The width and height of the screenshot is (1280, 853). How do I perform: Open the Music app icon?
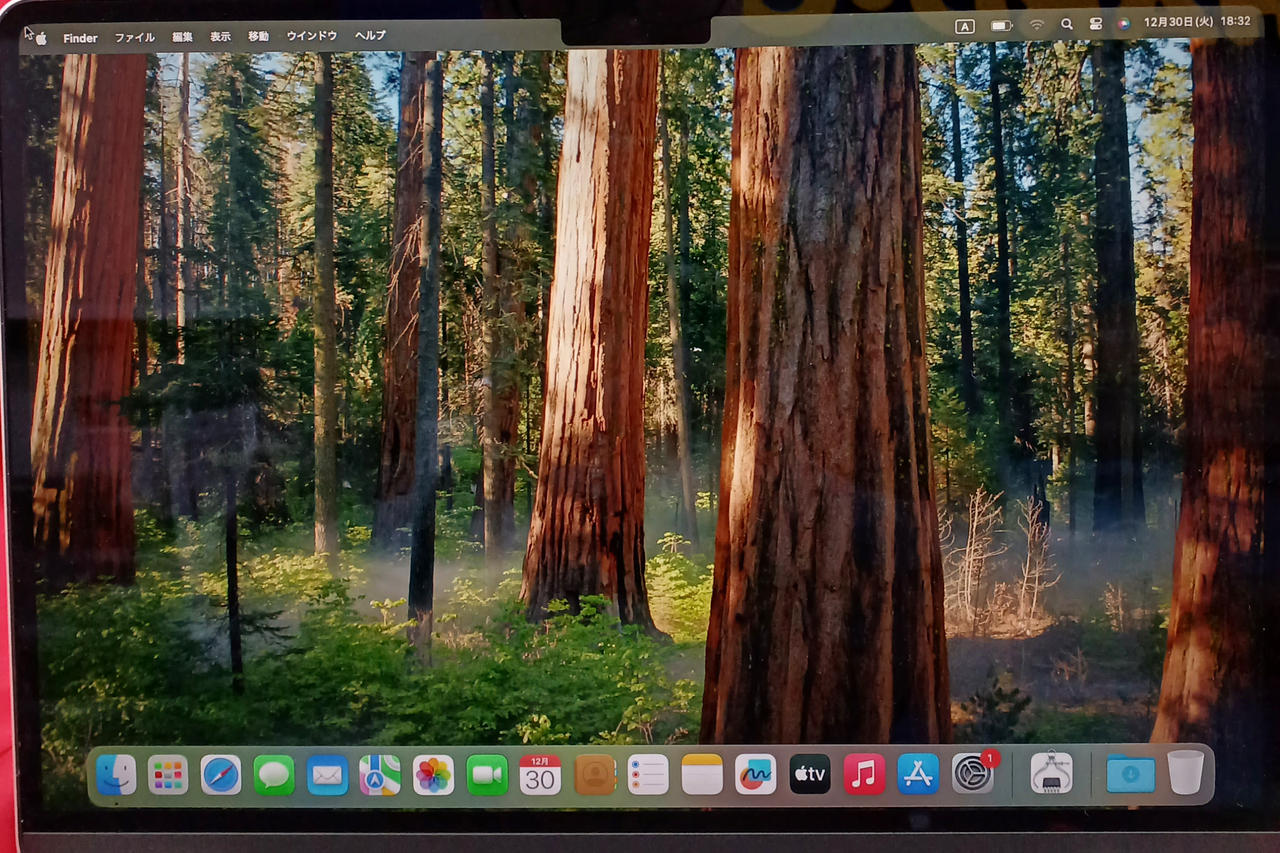tap(864, 774)
